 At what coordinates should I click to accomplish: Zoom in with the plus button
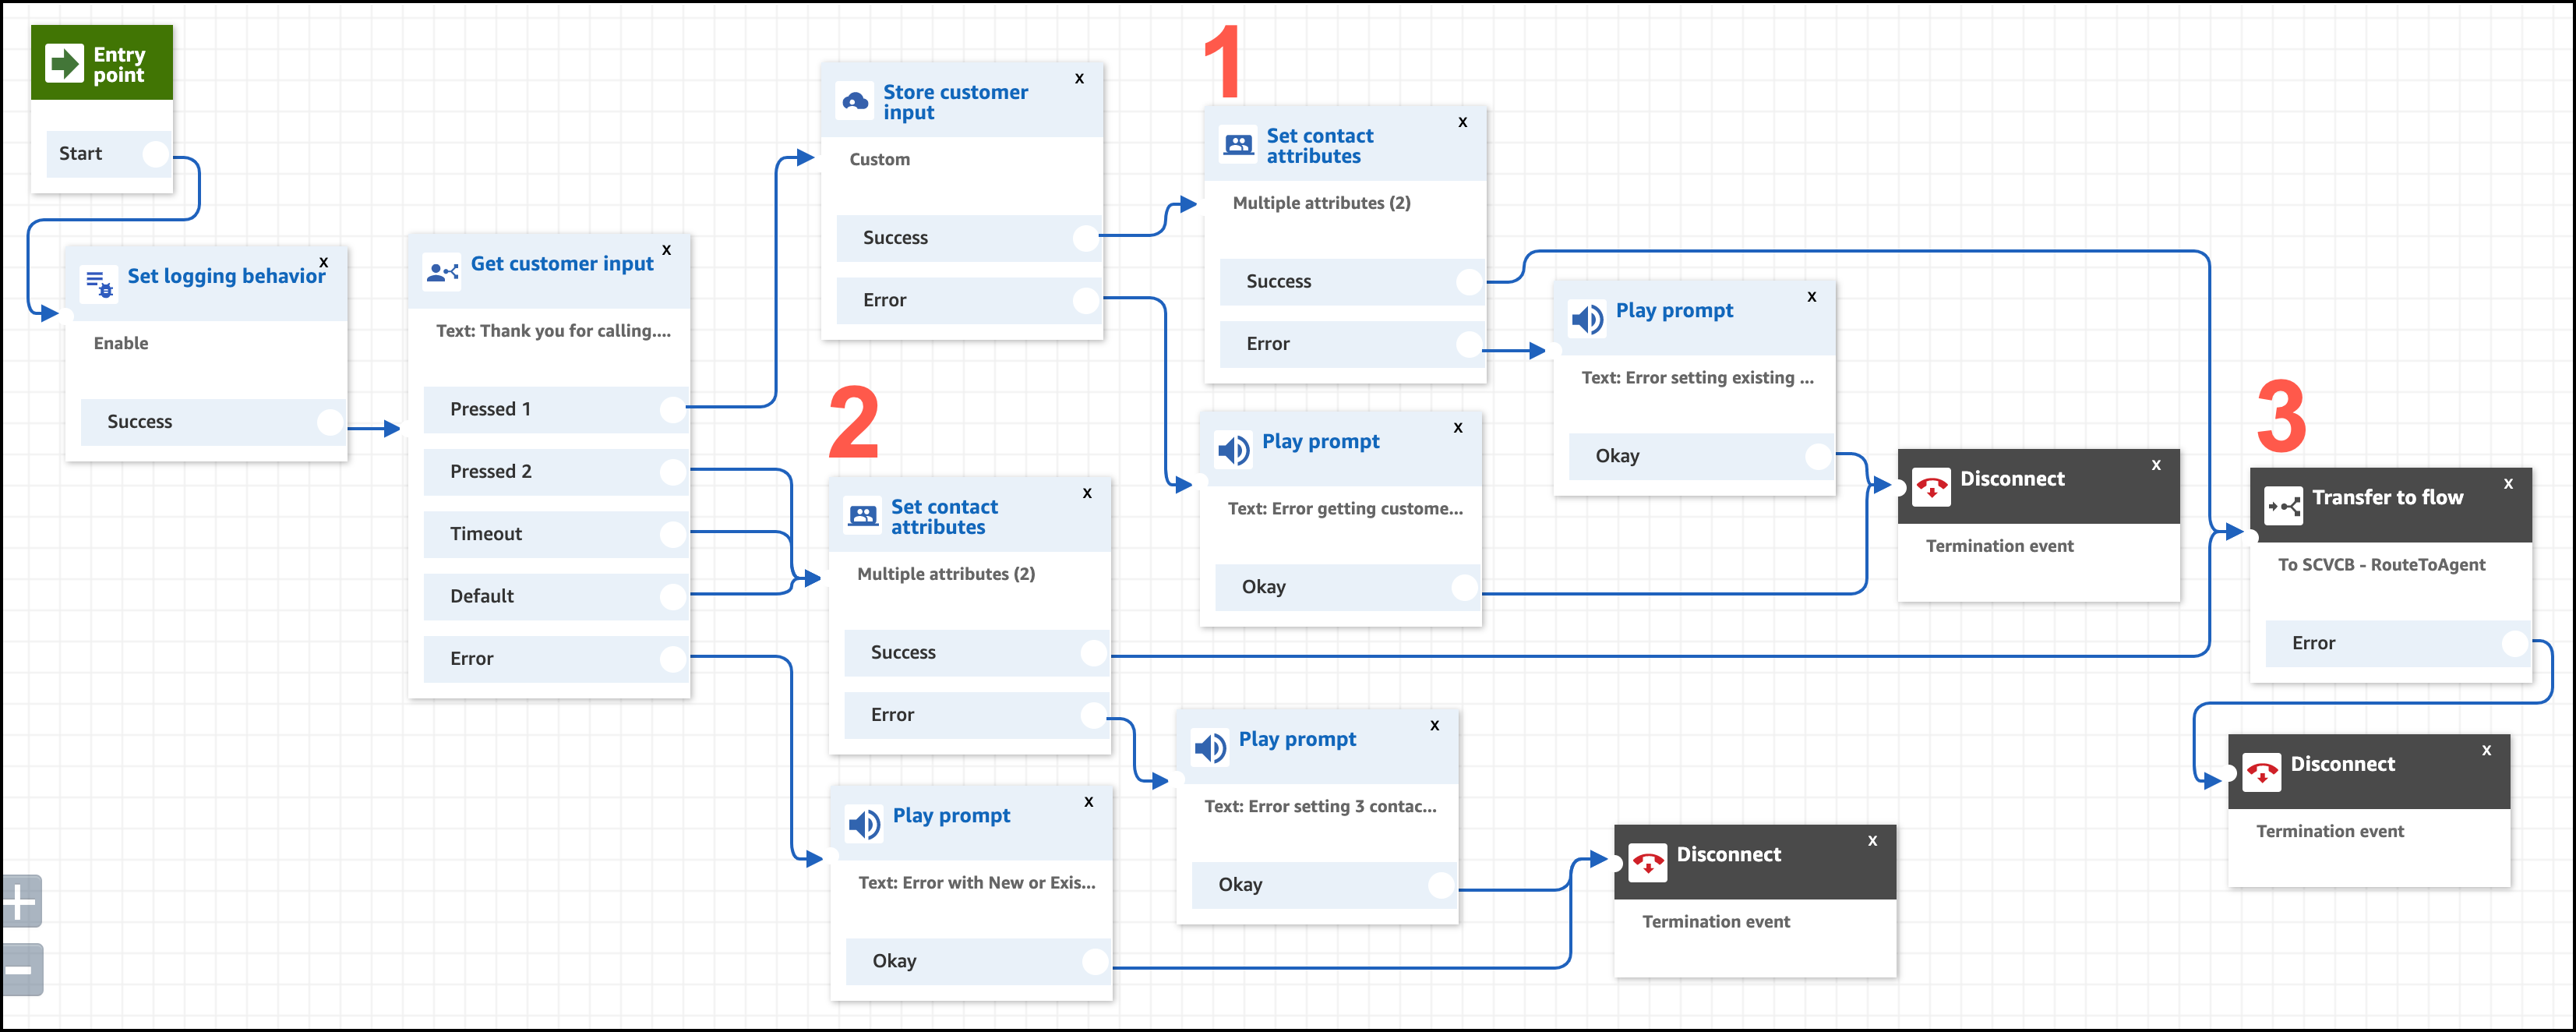tap(21, 902)
